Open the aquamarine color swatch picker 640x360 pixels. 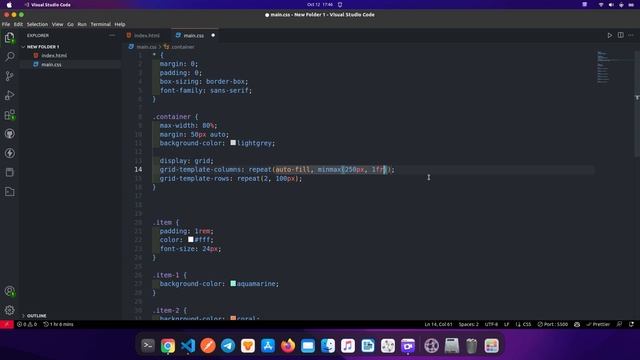pos(233,284)
